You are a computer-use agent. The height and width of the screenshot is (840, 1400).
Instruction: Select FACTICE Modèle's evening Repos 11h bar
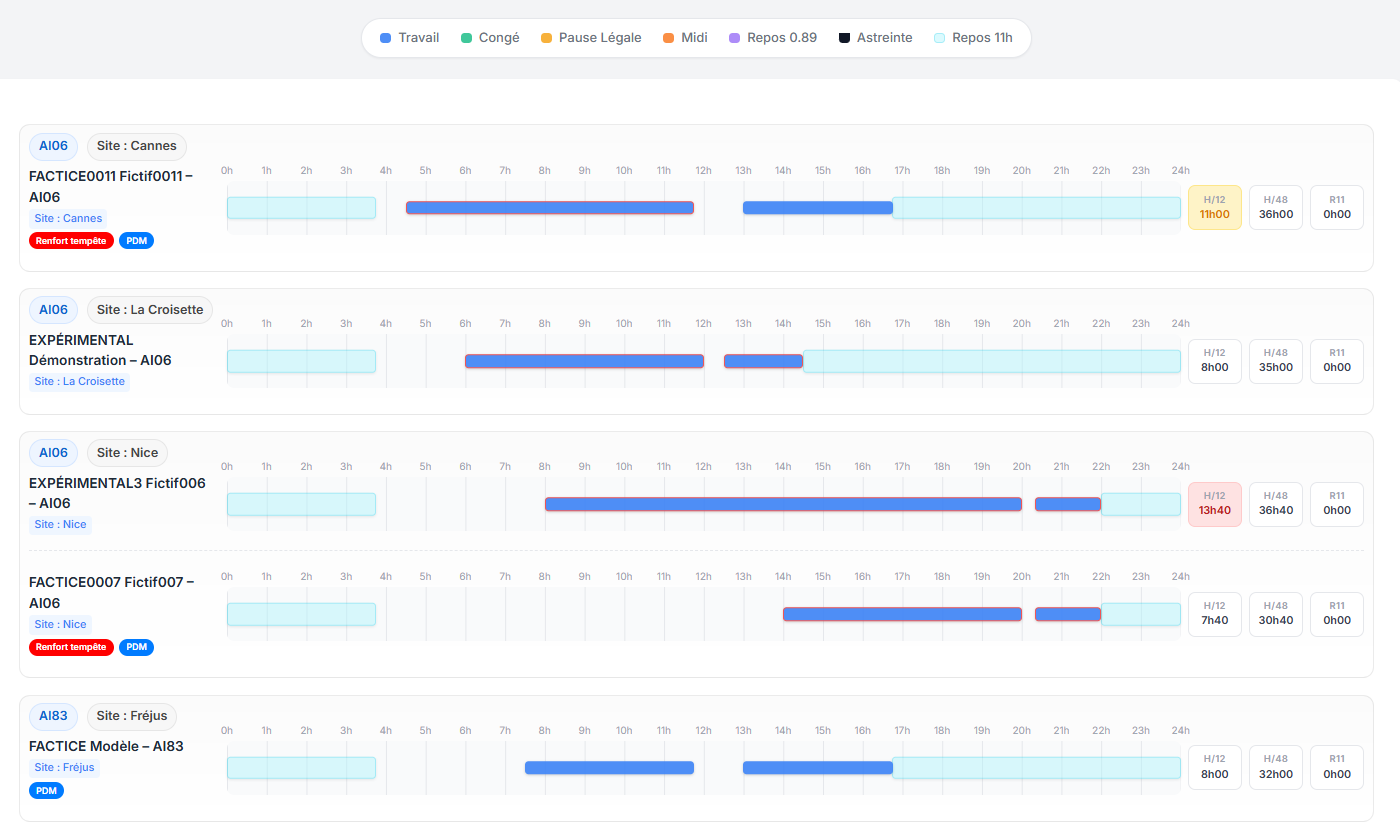1036,768
